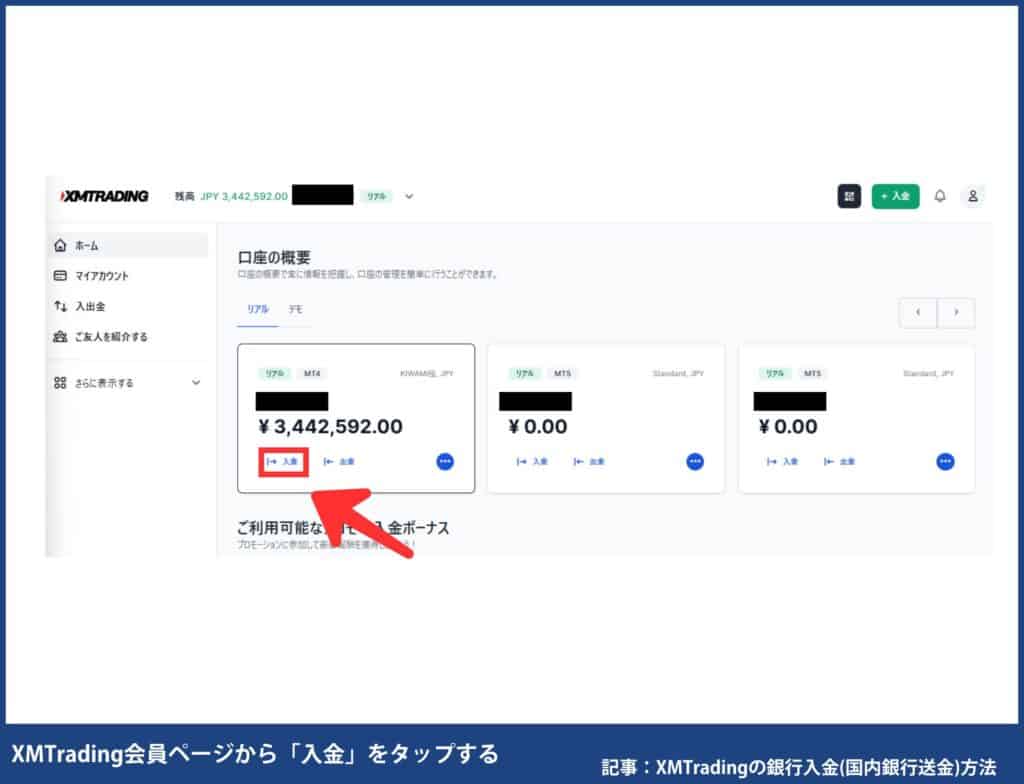Click the さらに表示する grid icon

59,381
